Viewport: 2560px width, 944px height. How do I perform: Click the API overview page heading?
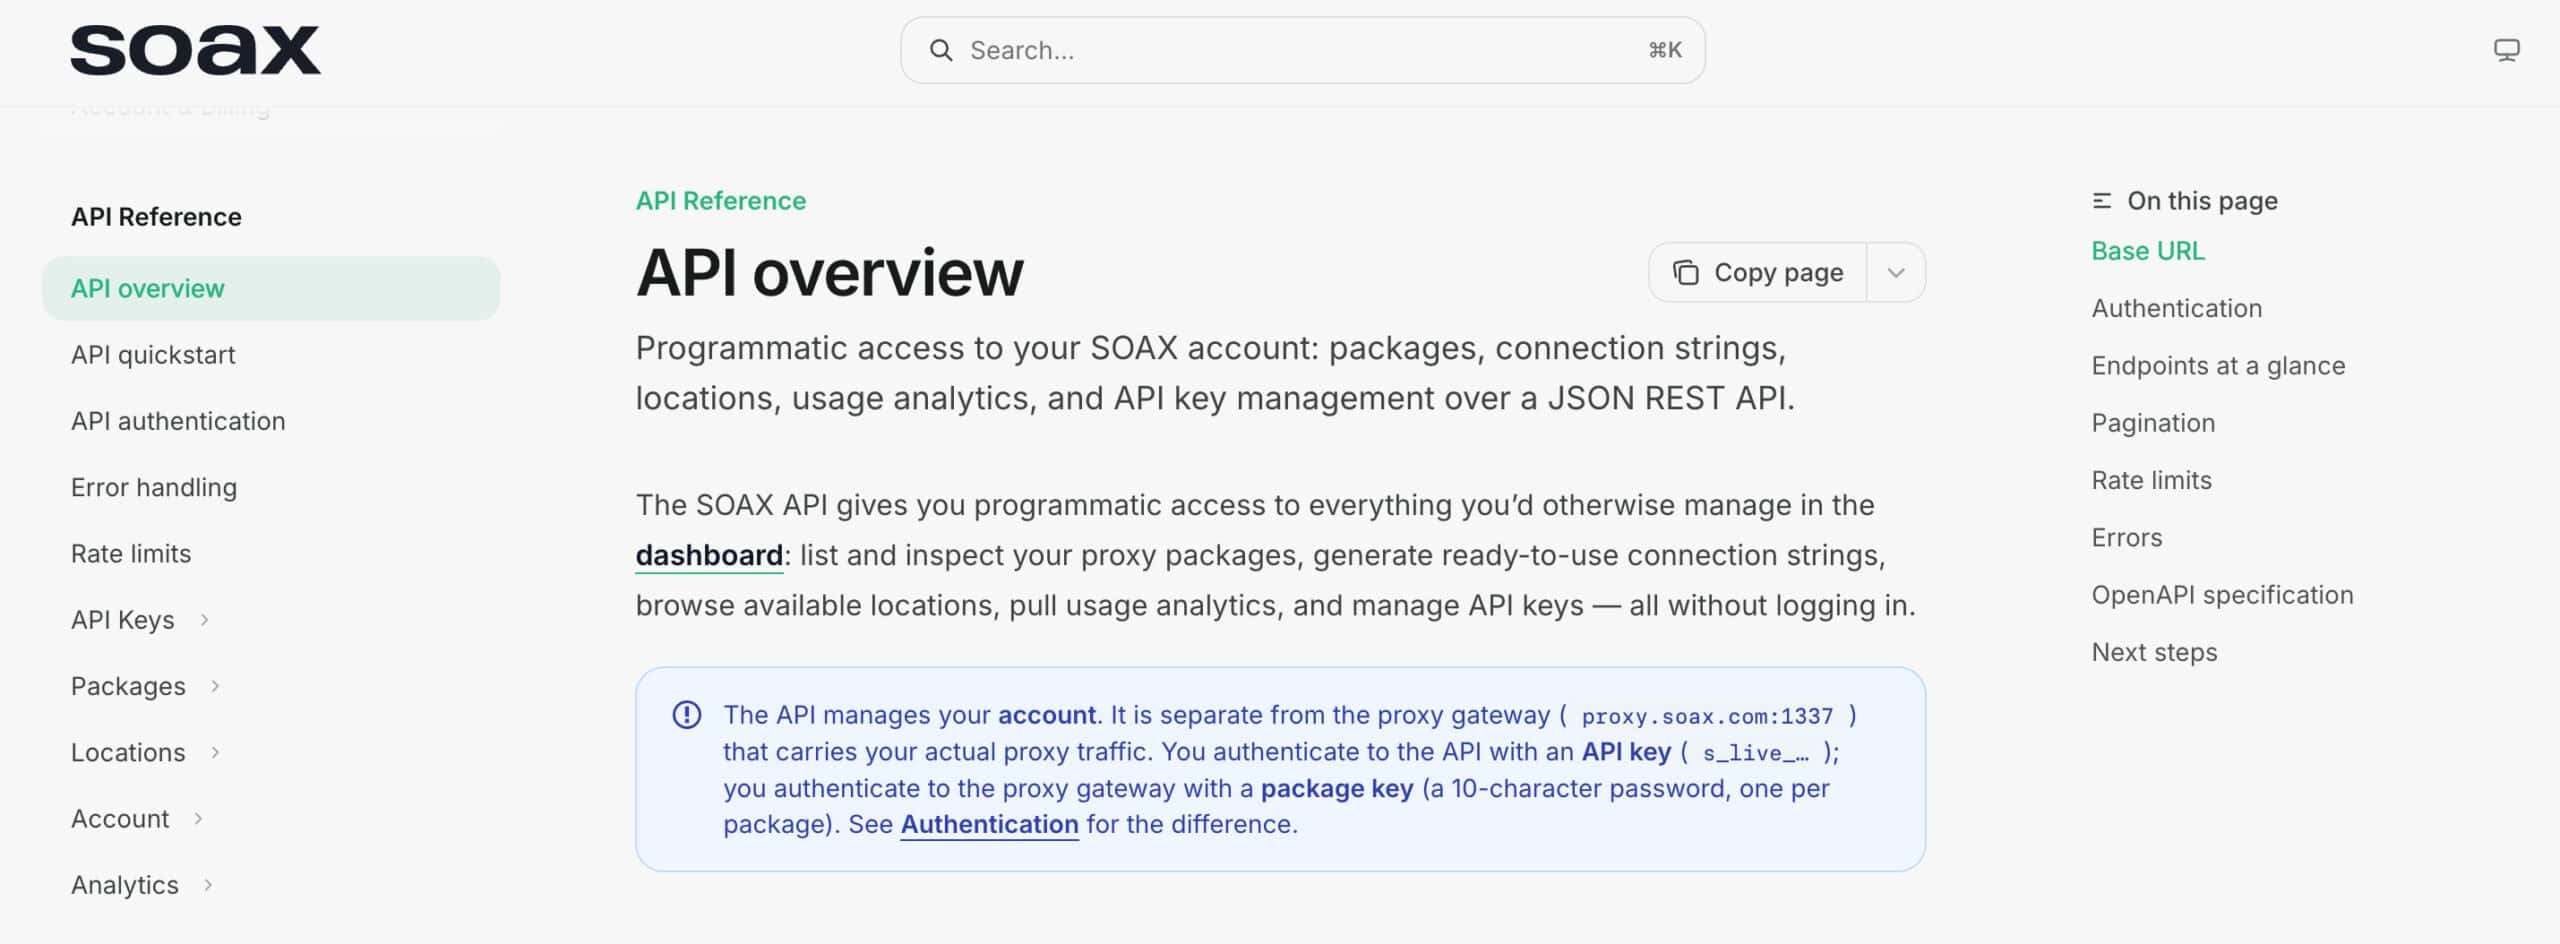click(830, 273)
